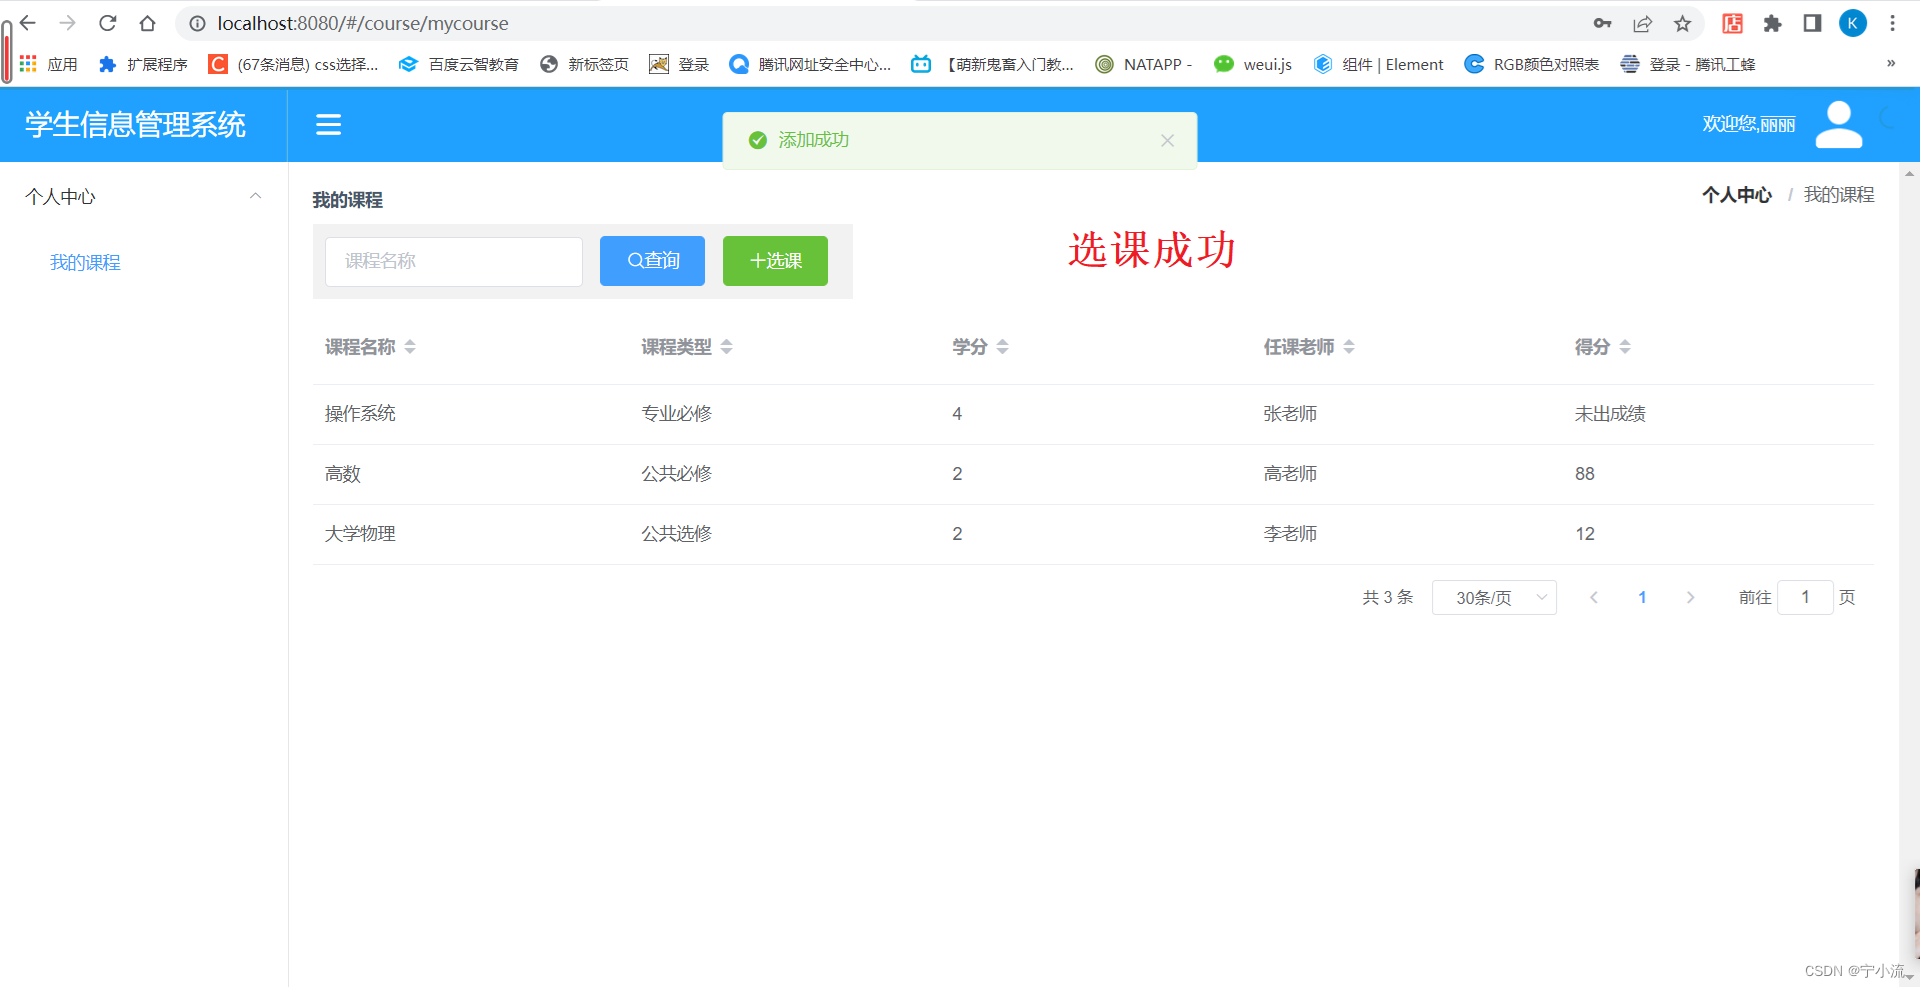Viewport: 1920px width, 987px height.
Task: Click the 查询 search button
Action: click(652, 261)
